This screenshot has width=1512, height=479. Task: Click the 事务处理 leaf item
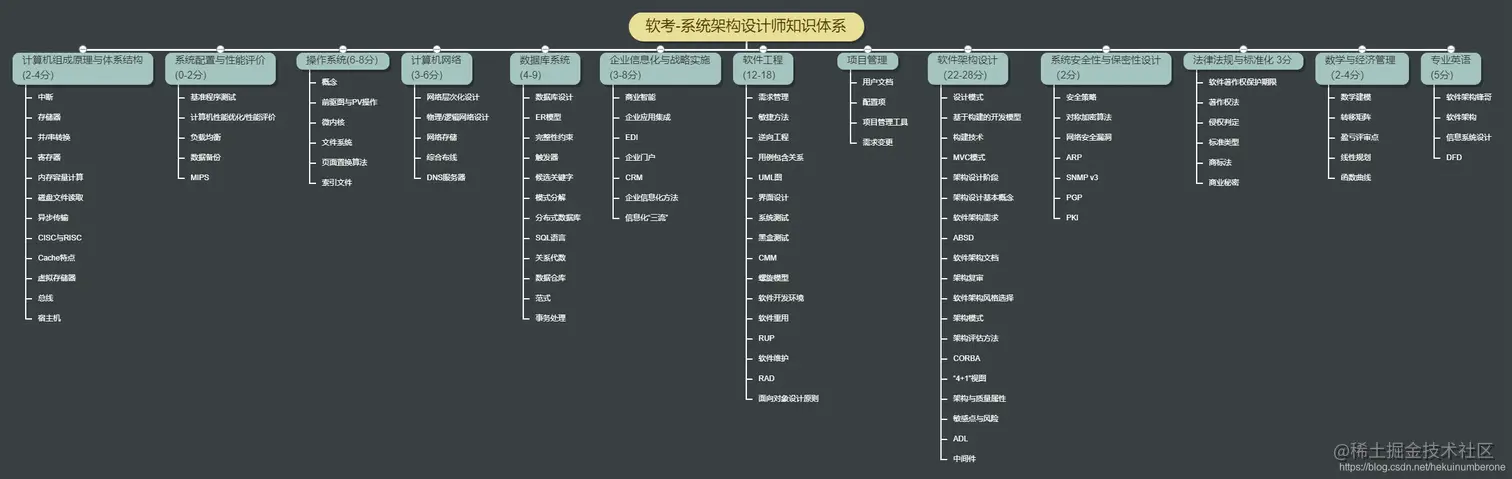pos(550,317)
